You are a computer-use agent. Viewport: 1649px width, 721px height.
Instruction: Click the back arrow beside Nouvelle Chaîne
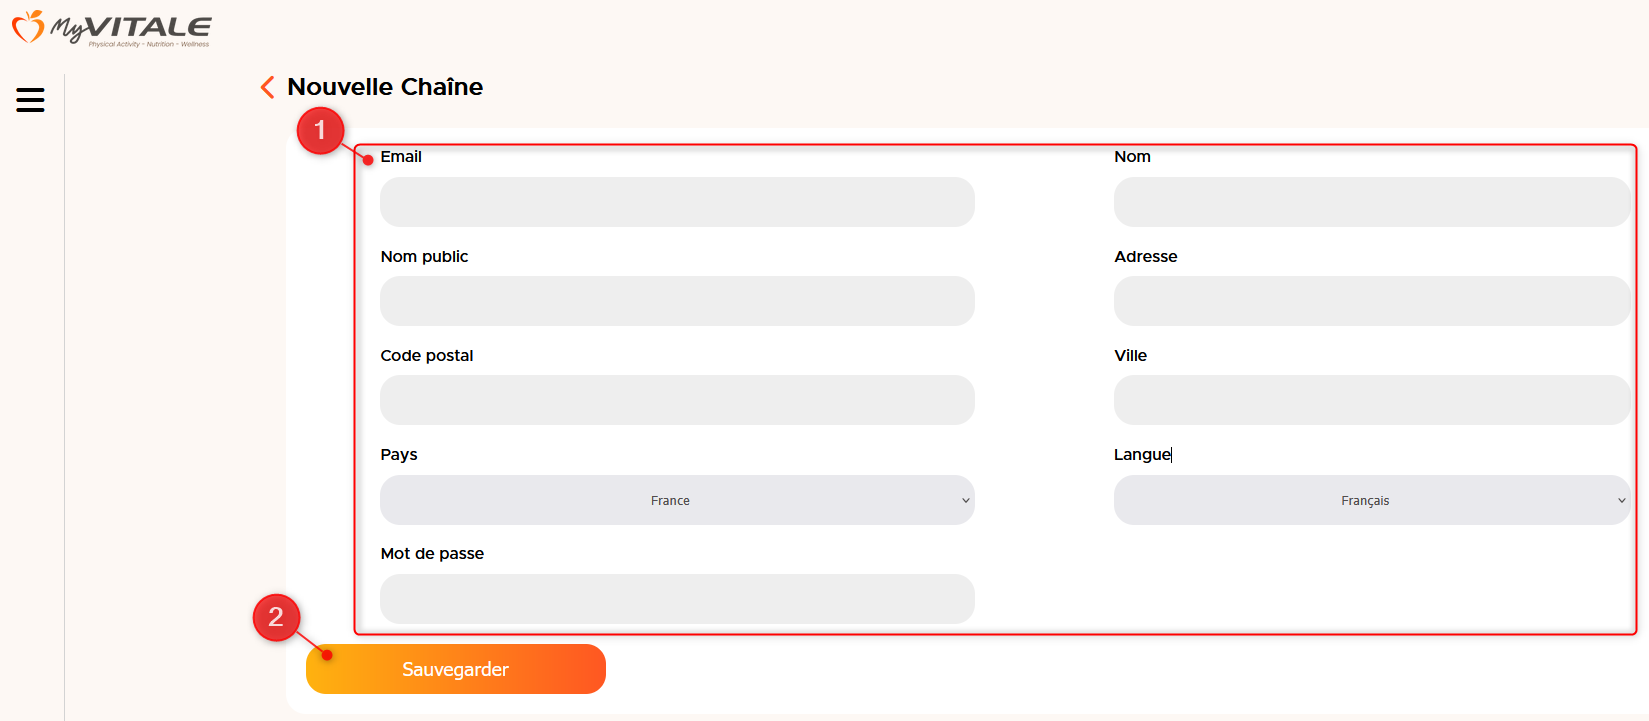tap(267, 87)
